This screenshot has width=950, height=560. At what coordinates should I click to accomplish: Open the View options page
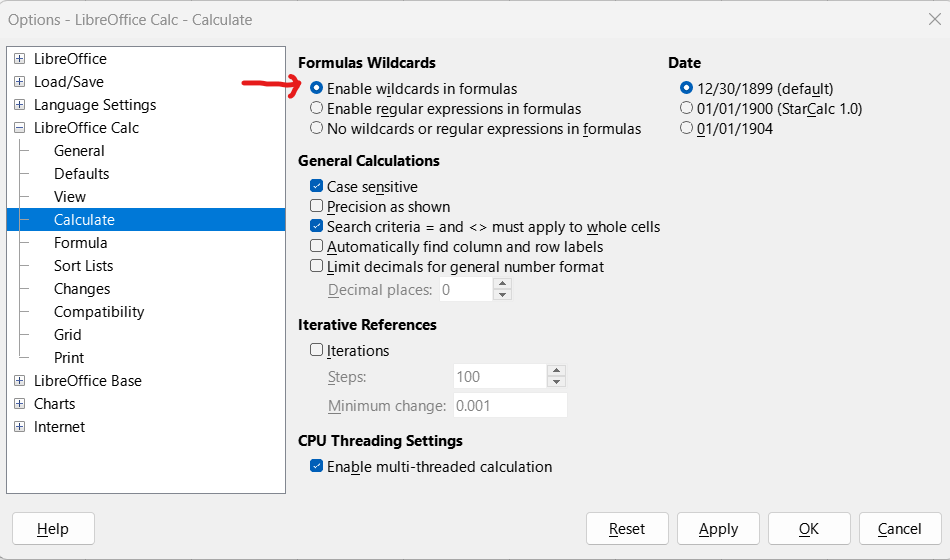tap(70, 197)
